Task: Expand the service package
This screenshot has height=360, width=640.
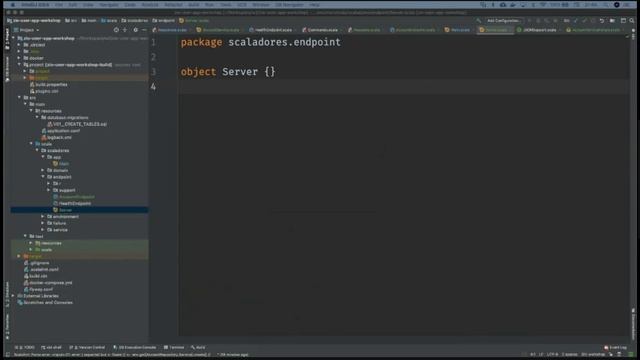Action: (43, 229)
